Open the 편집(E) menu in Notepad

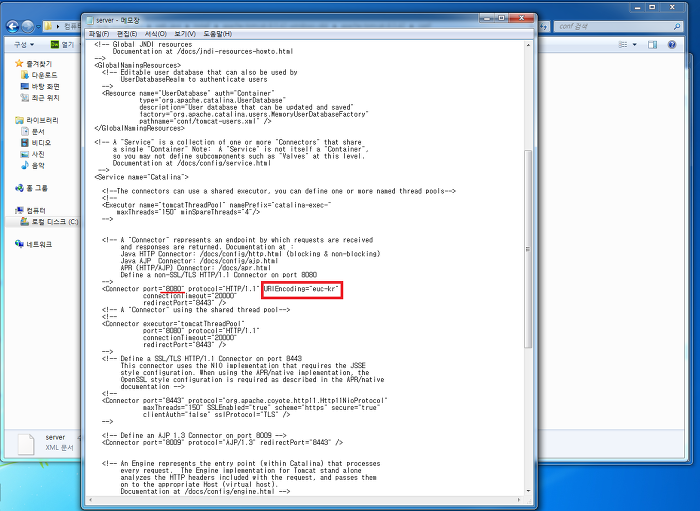127,34
